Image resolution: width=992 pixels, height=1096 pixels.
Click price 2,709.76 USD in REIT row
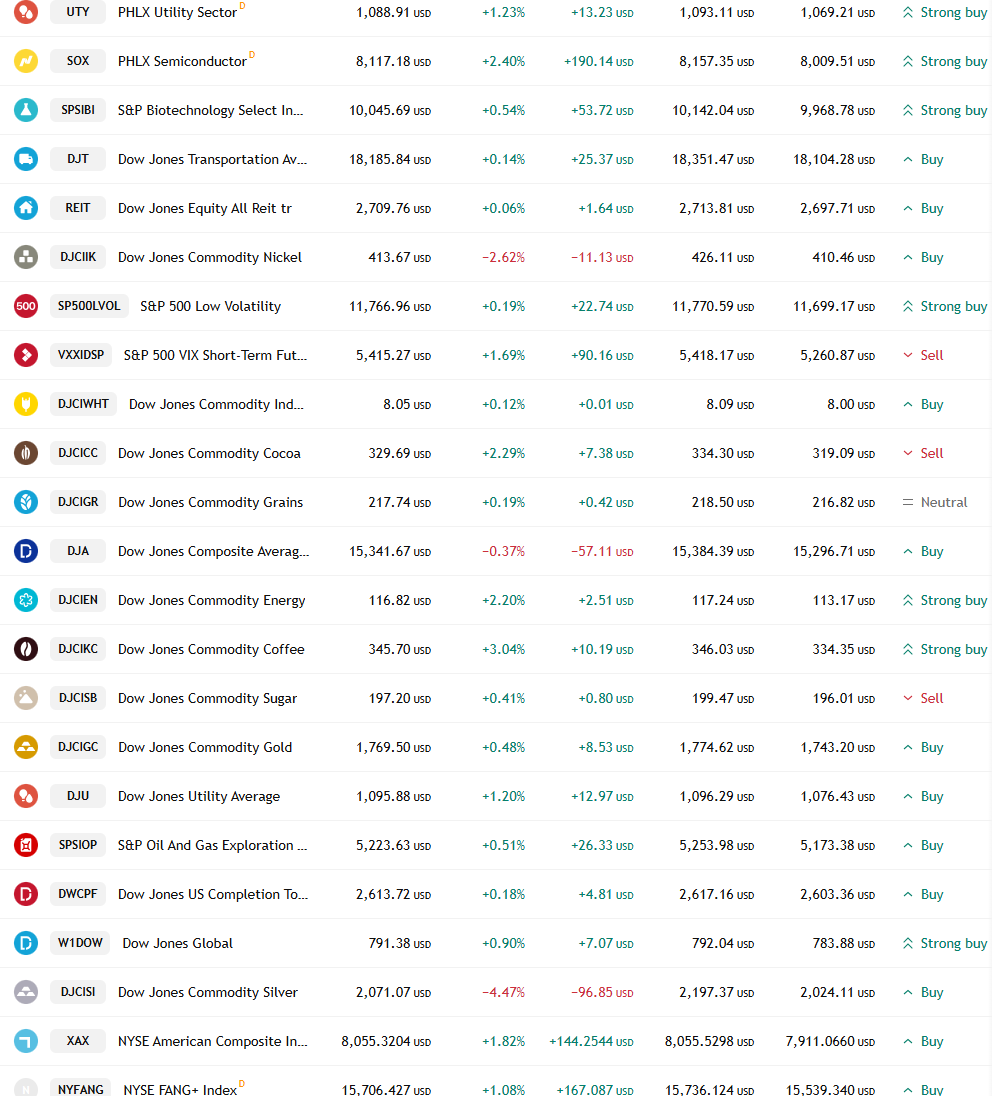pyautogui.click(x=394, y=208)
